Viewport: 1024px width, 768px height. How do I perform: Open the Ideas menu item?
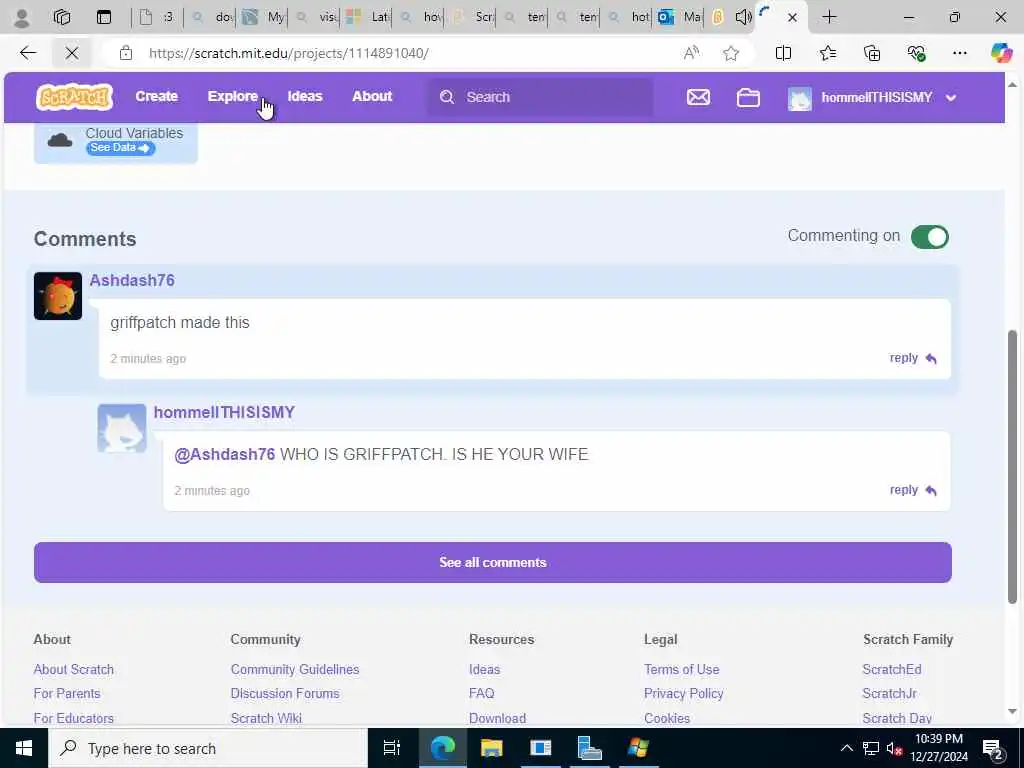(305, 96)
